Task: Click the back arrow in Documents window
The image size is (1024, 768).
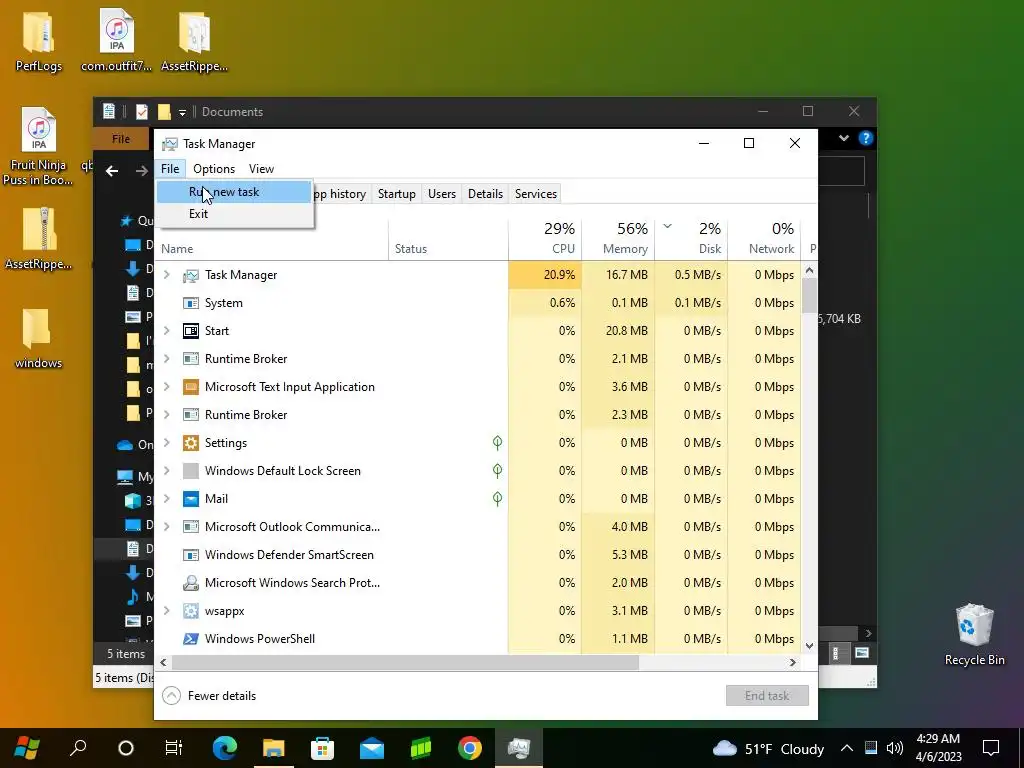Action: [112, 171]
